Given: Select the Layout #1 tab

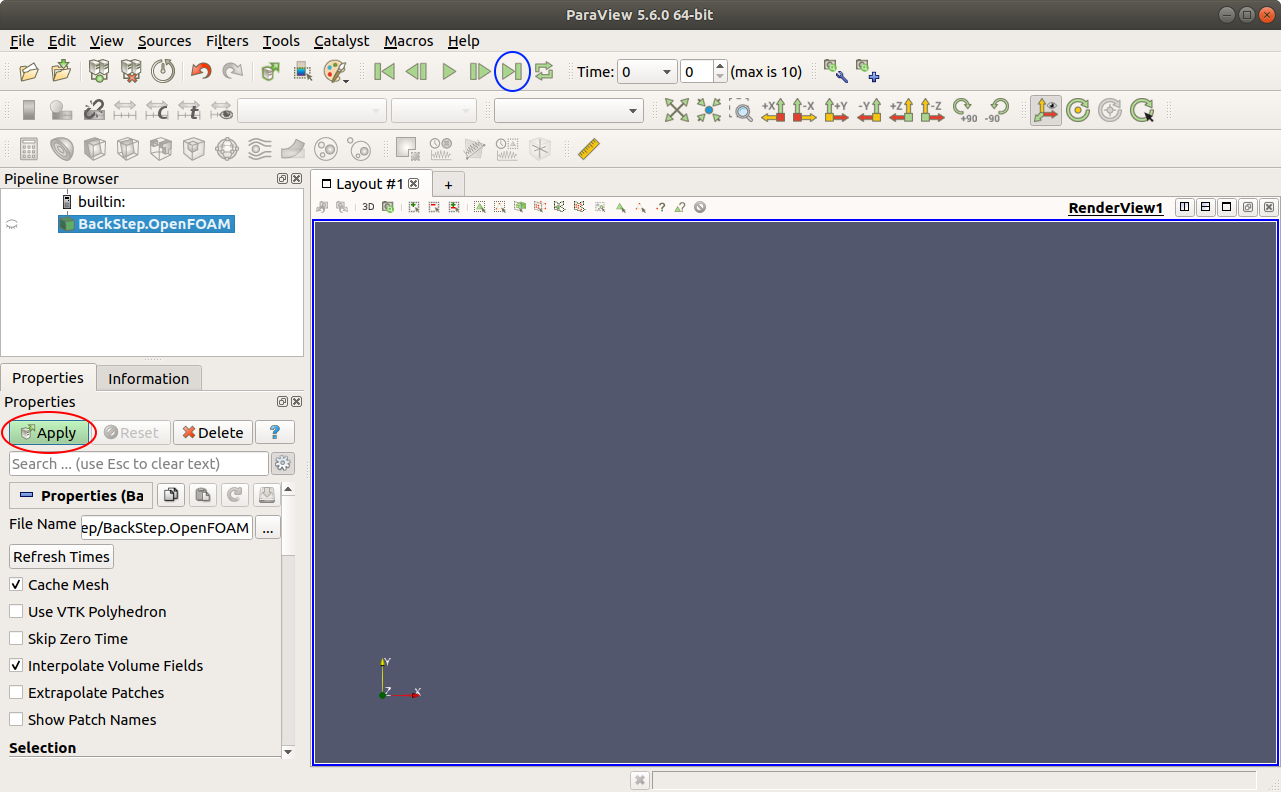Looking at the screenshot, I should pos(369,184).
